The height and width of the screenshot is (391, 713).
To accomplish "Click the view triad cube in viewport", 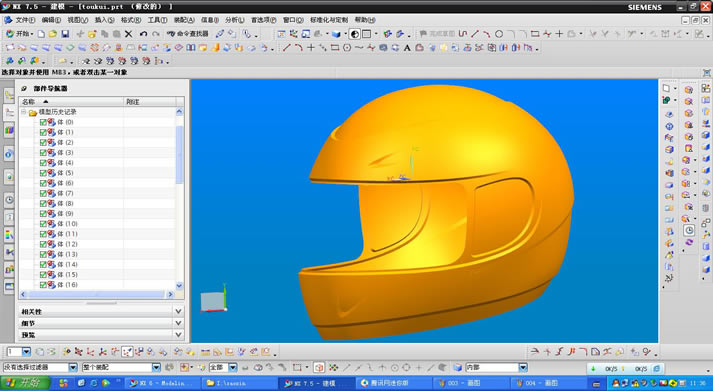I will click(x=213, y=301).
